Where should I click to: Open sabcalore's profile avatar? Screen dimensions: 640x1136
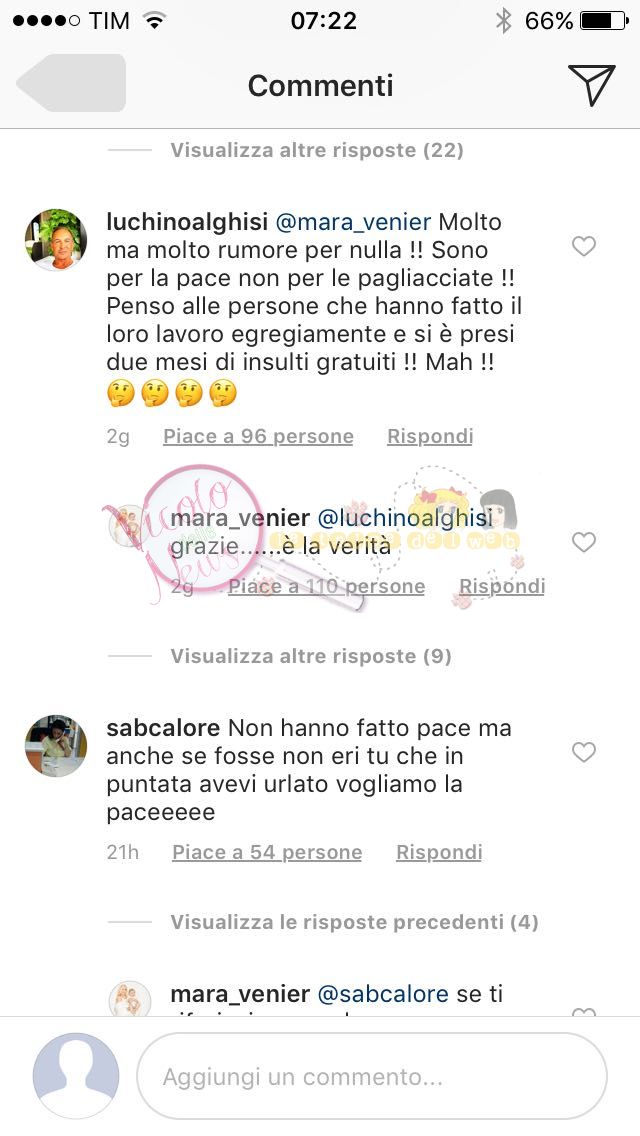pos(56,746)
